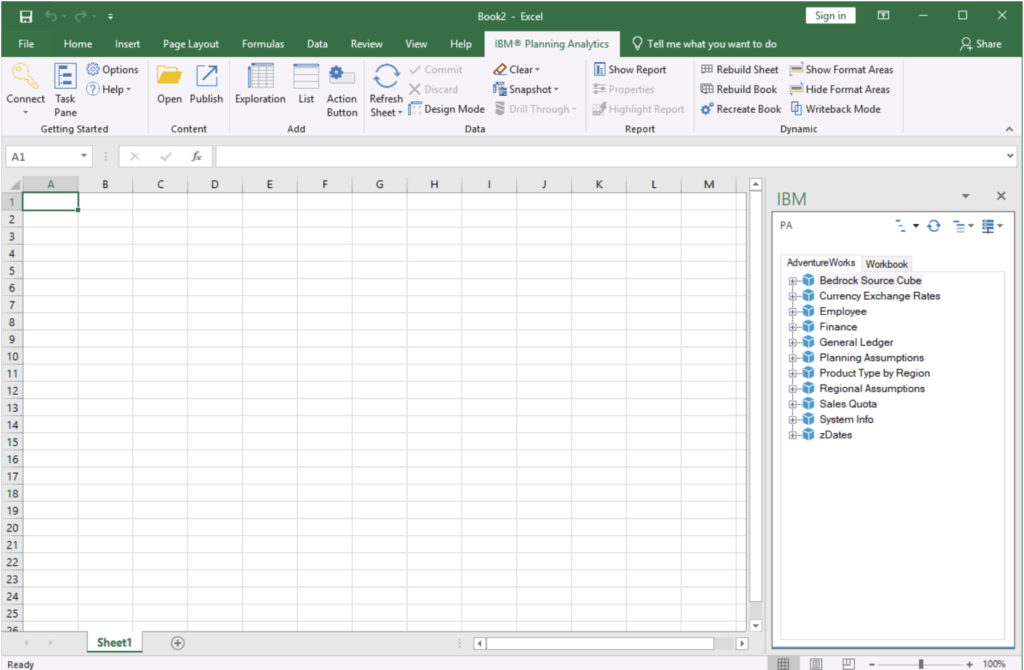Click Rebuild Sheet button
This screenshot has height=670, width=1024.
pos(740,69)
